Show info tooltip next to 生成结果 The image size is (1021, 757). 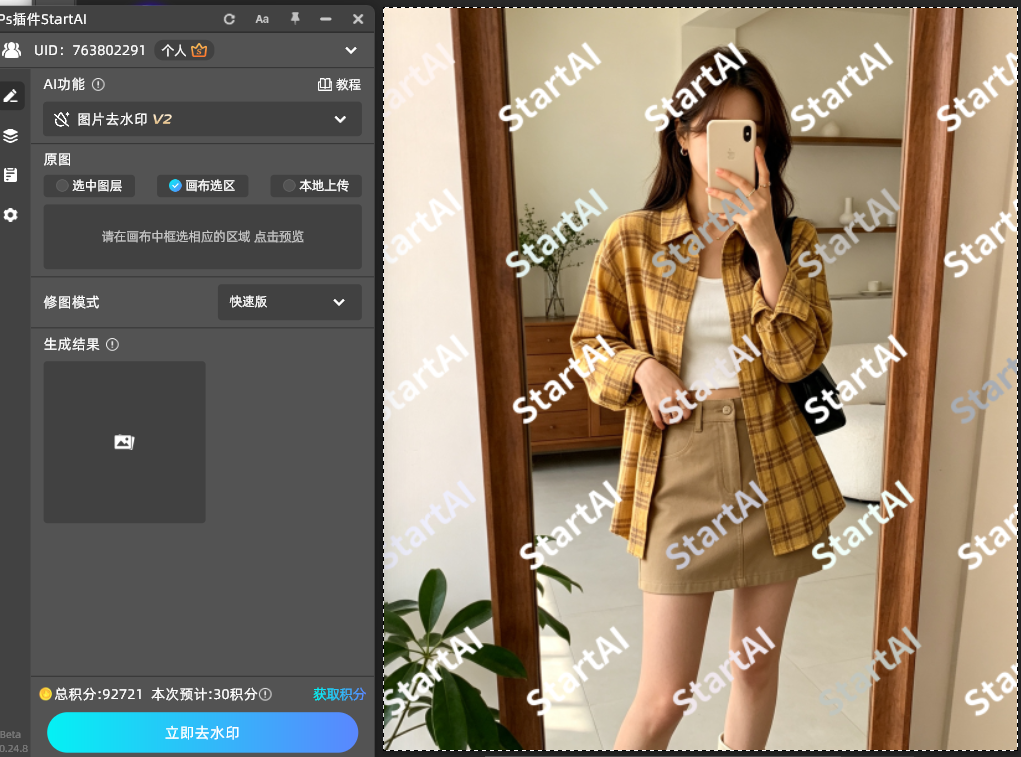tap(113, 344)
